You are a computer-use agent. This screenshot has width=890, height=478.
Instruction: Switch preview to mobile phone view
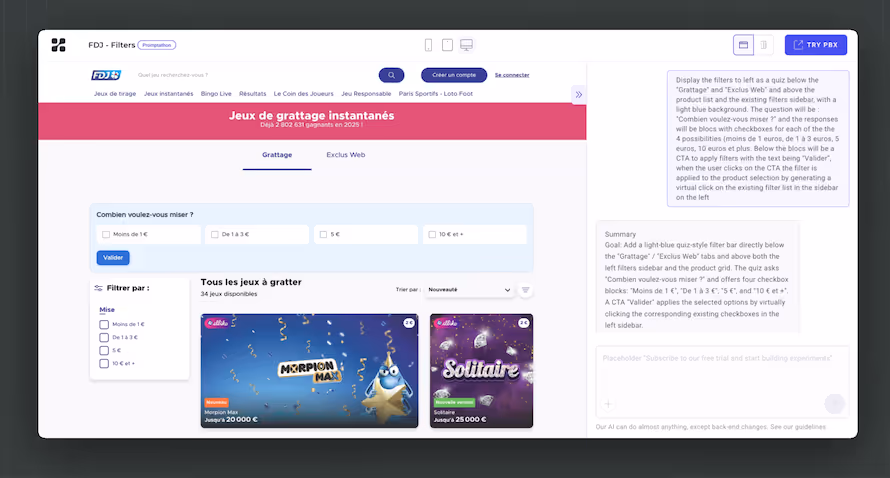tap(429, 45)
